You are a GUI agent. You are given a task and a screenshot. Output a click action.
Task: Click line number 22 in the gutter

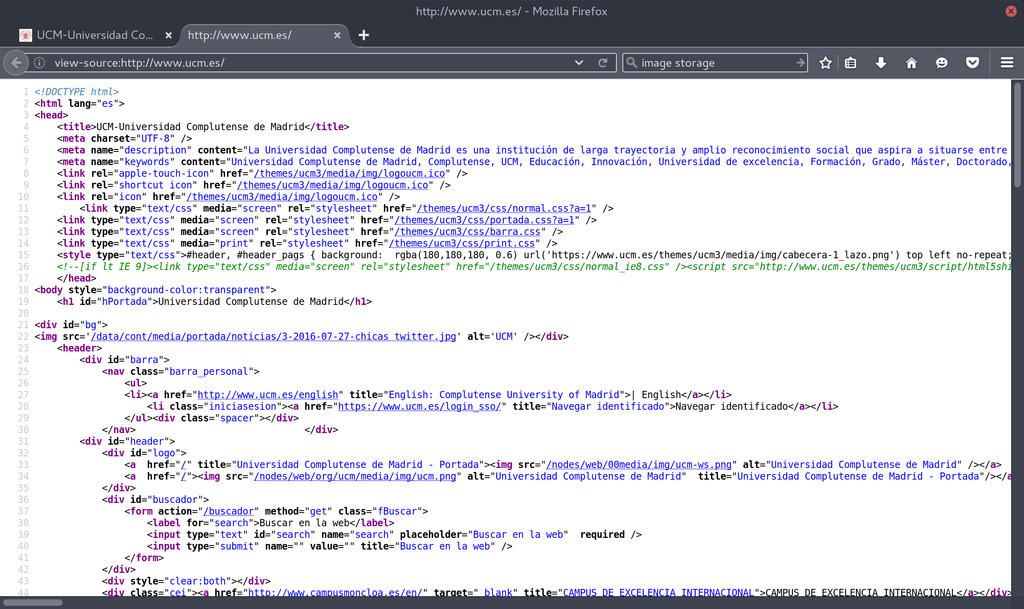(x=24, y=337)
